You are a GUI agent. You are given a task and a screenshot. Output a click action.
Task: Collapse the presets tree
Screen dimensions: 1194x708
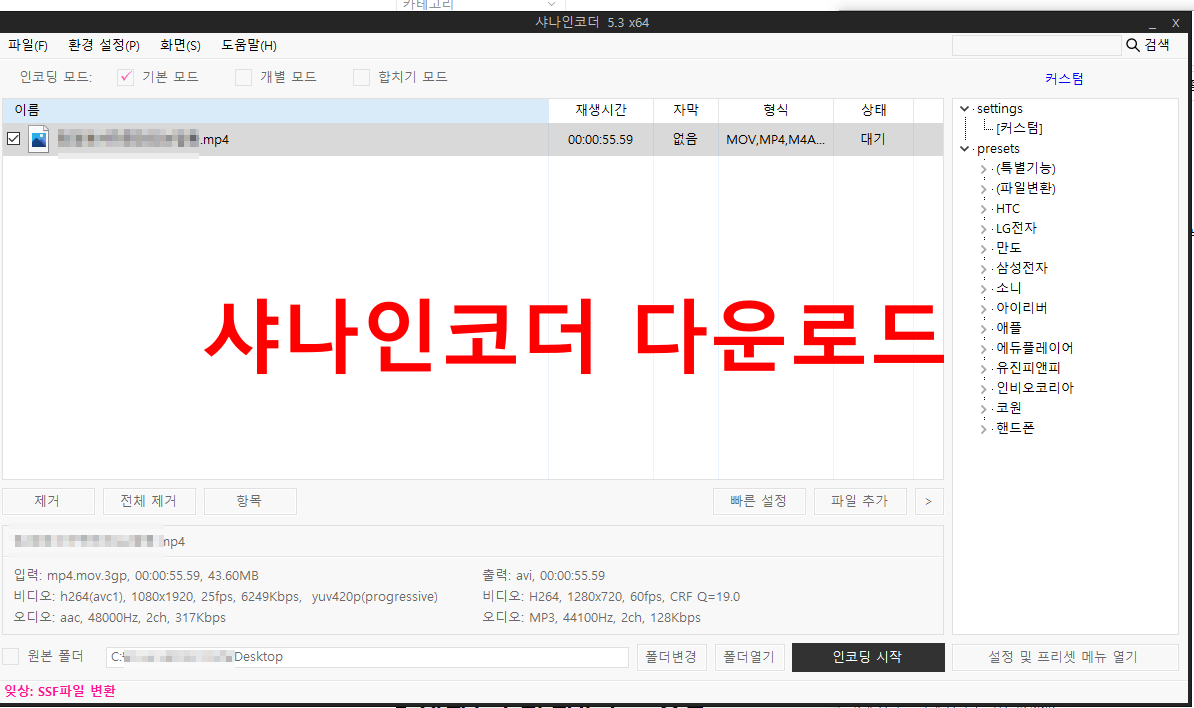coord(964,147)
